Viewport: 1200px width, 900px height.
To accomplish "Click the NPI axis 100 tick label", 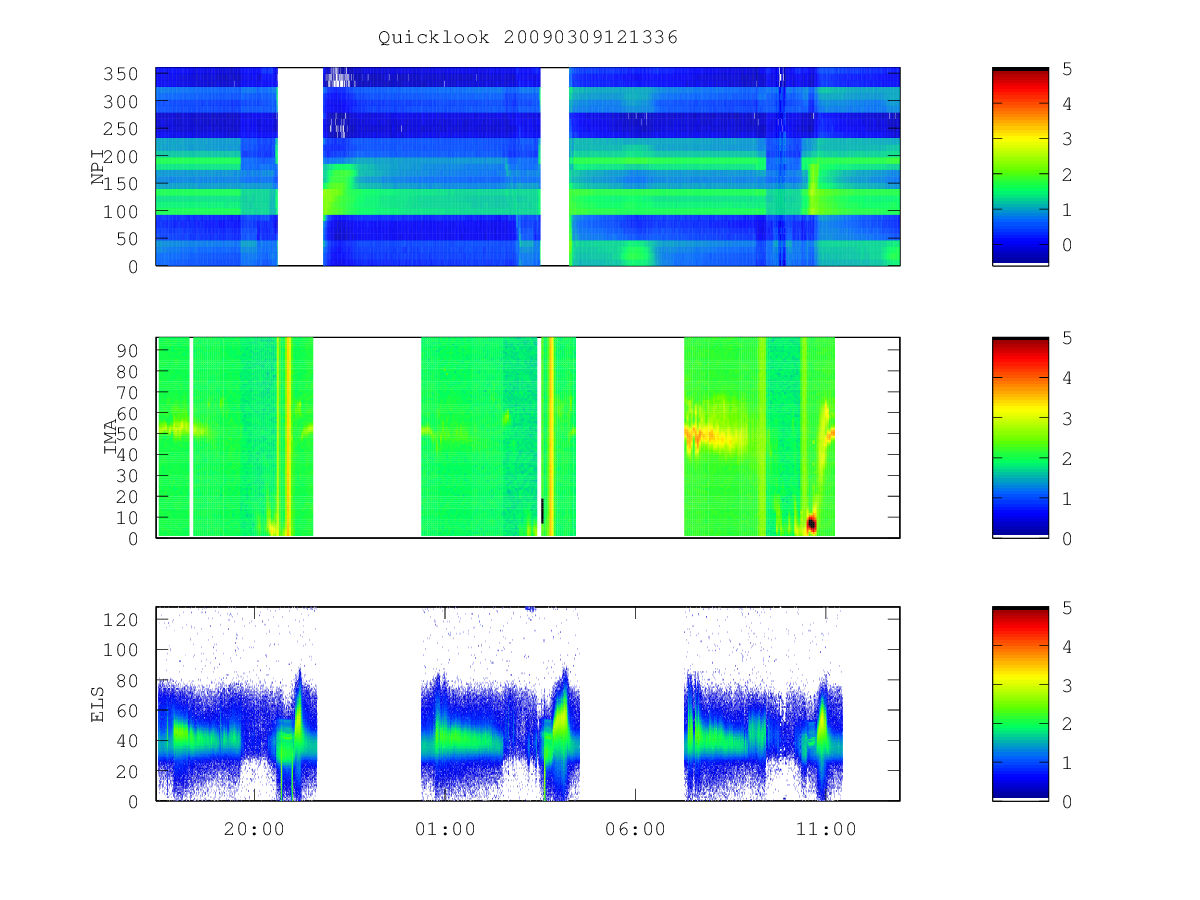I will click(x=123, y=212).
